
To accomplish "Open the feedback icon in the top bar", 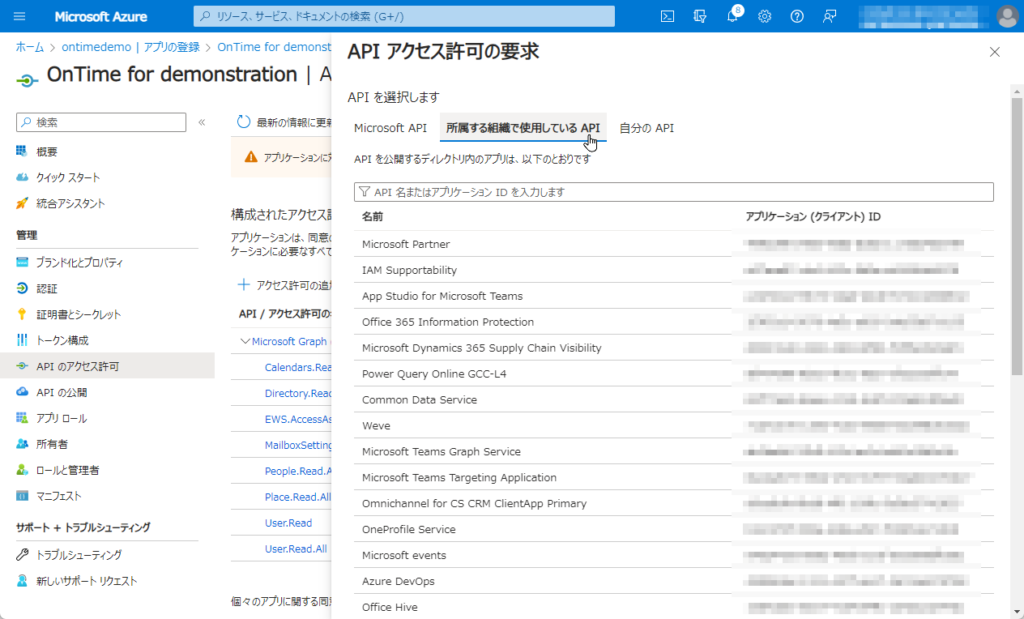I will pos(829,16).
